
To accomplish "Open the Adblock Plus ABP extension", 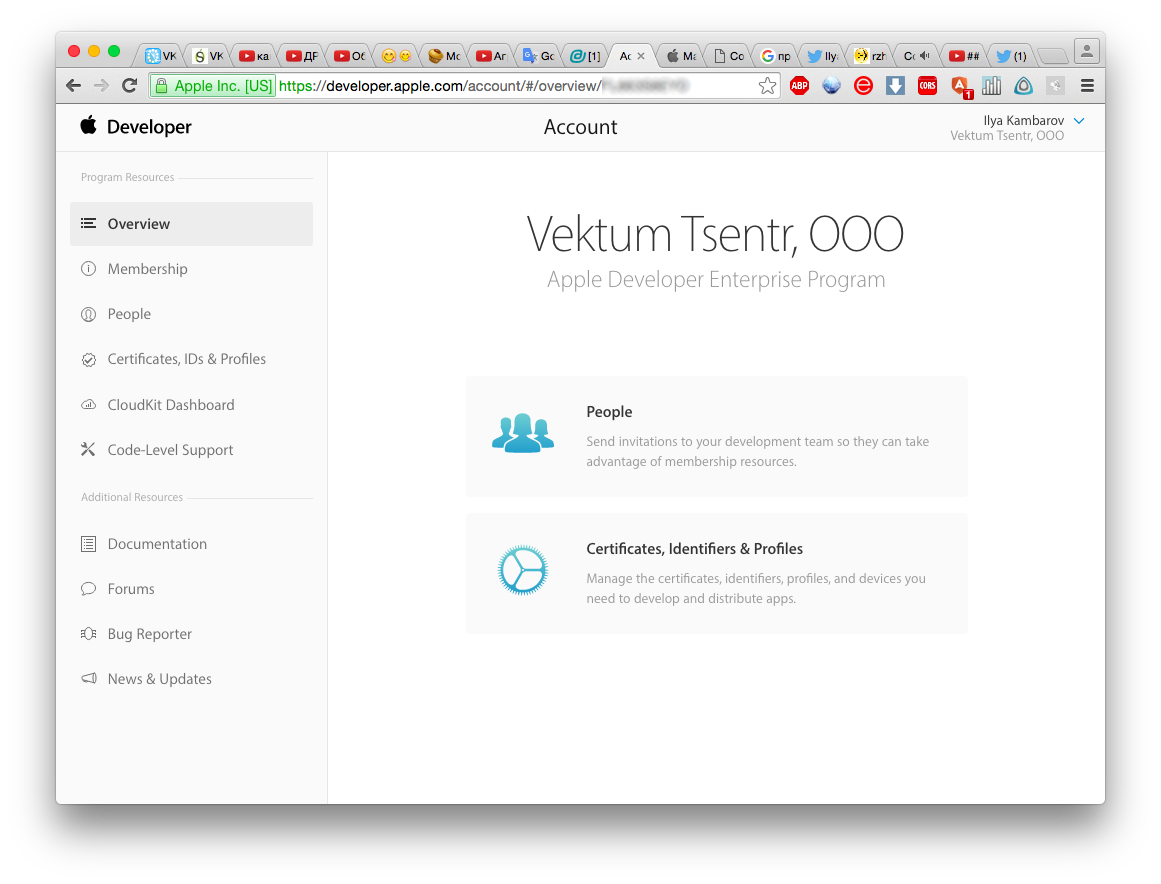I will coord(800,86).
